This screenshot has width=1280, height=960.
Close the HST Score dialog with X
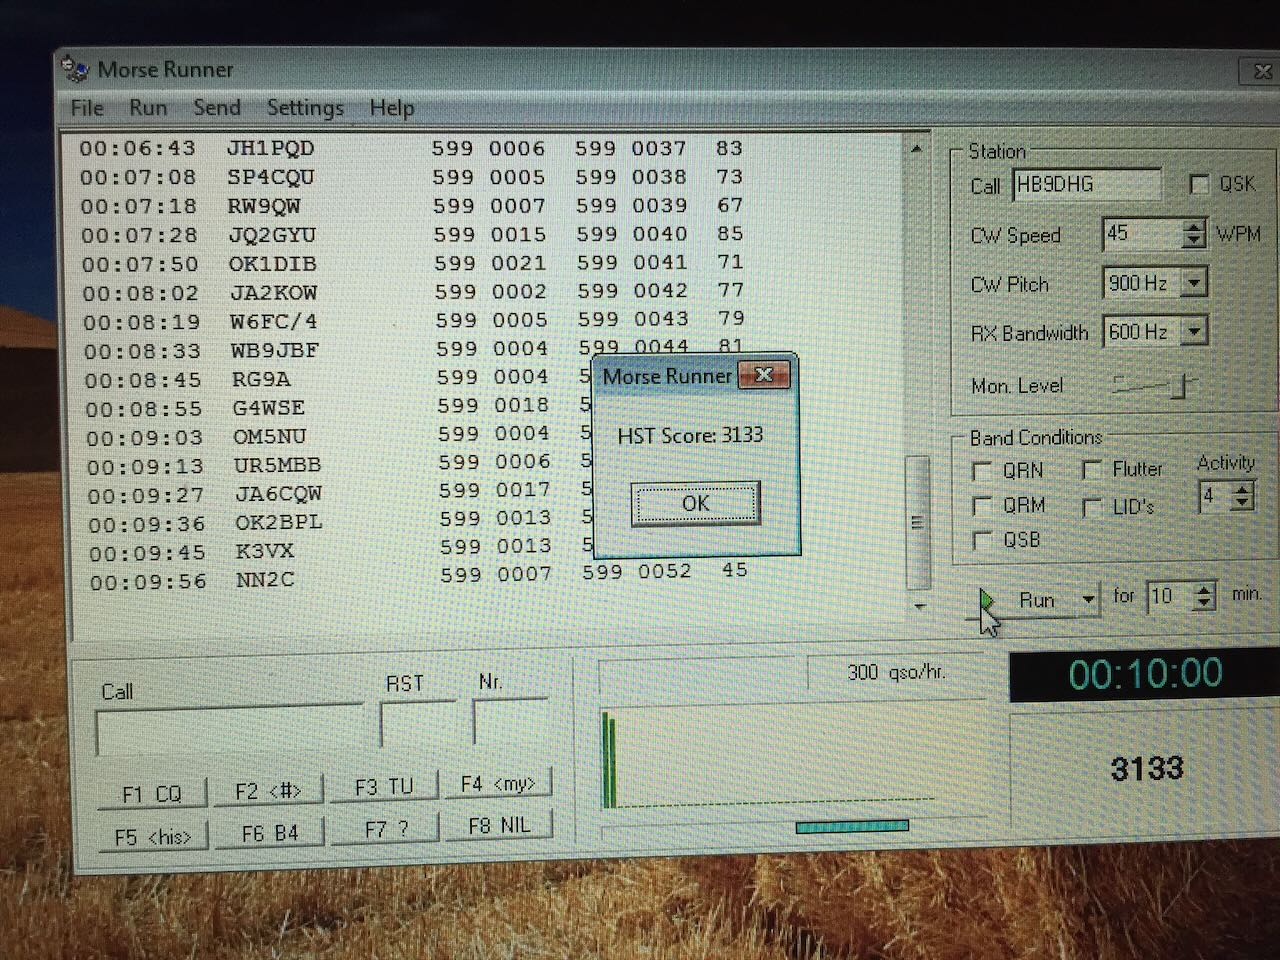pos(764,375)
